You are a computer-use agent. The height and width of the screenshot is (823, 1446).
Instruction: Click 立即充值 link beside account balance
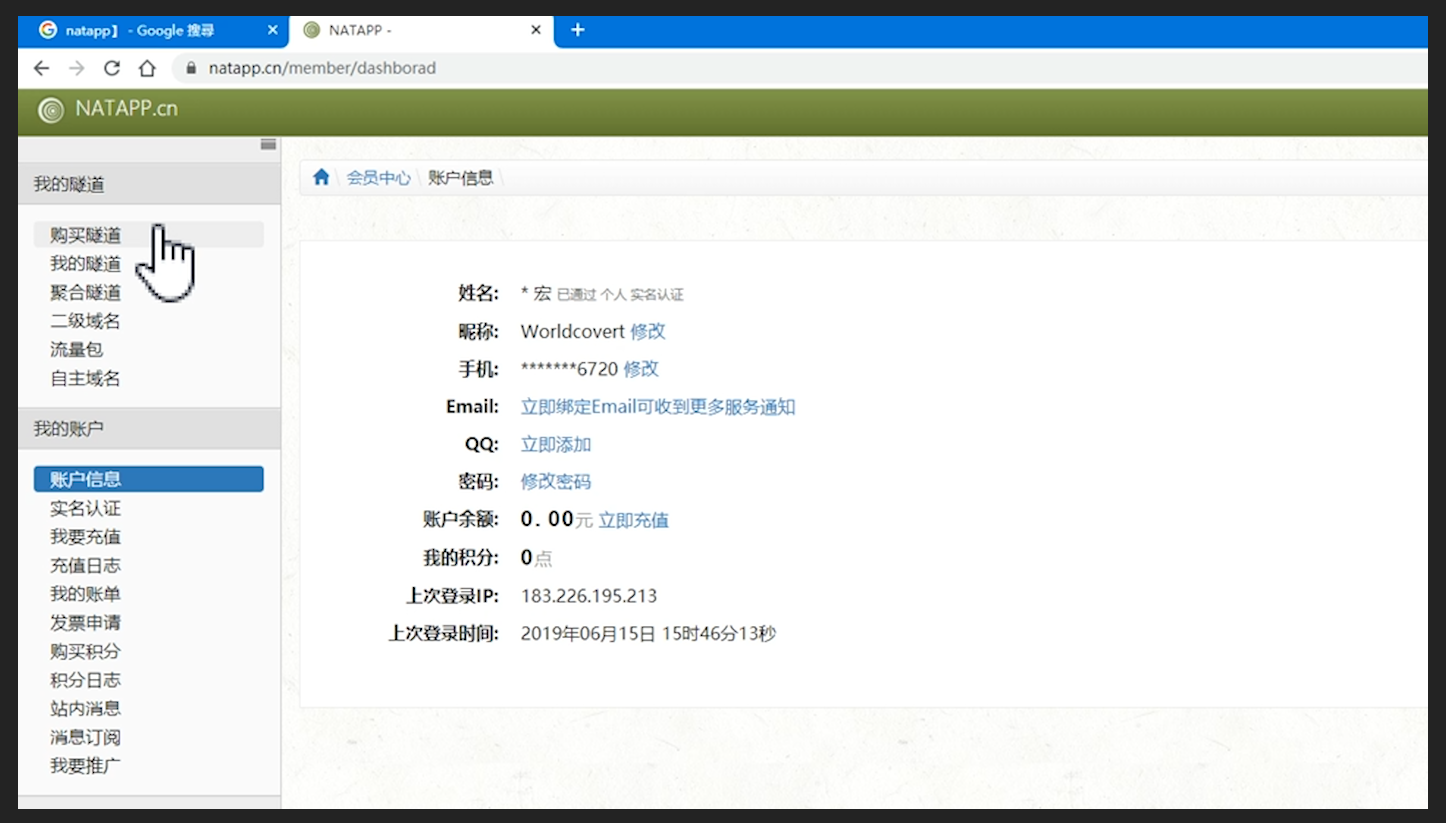point(633,520)
